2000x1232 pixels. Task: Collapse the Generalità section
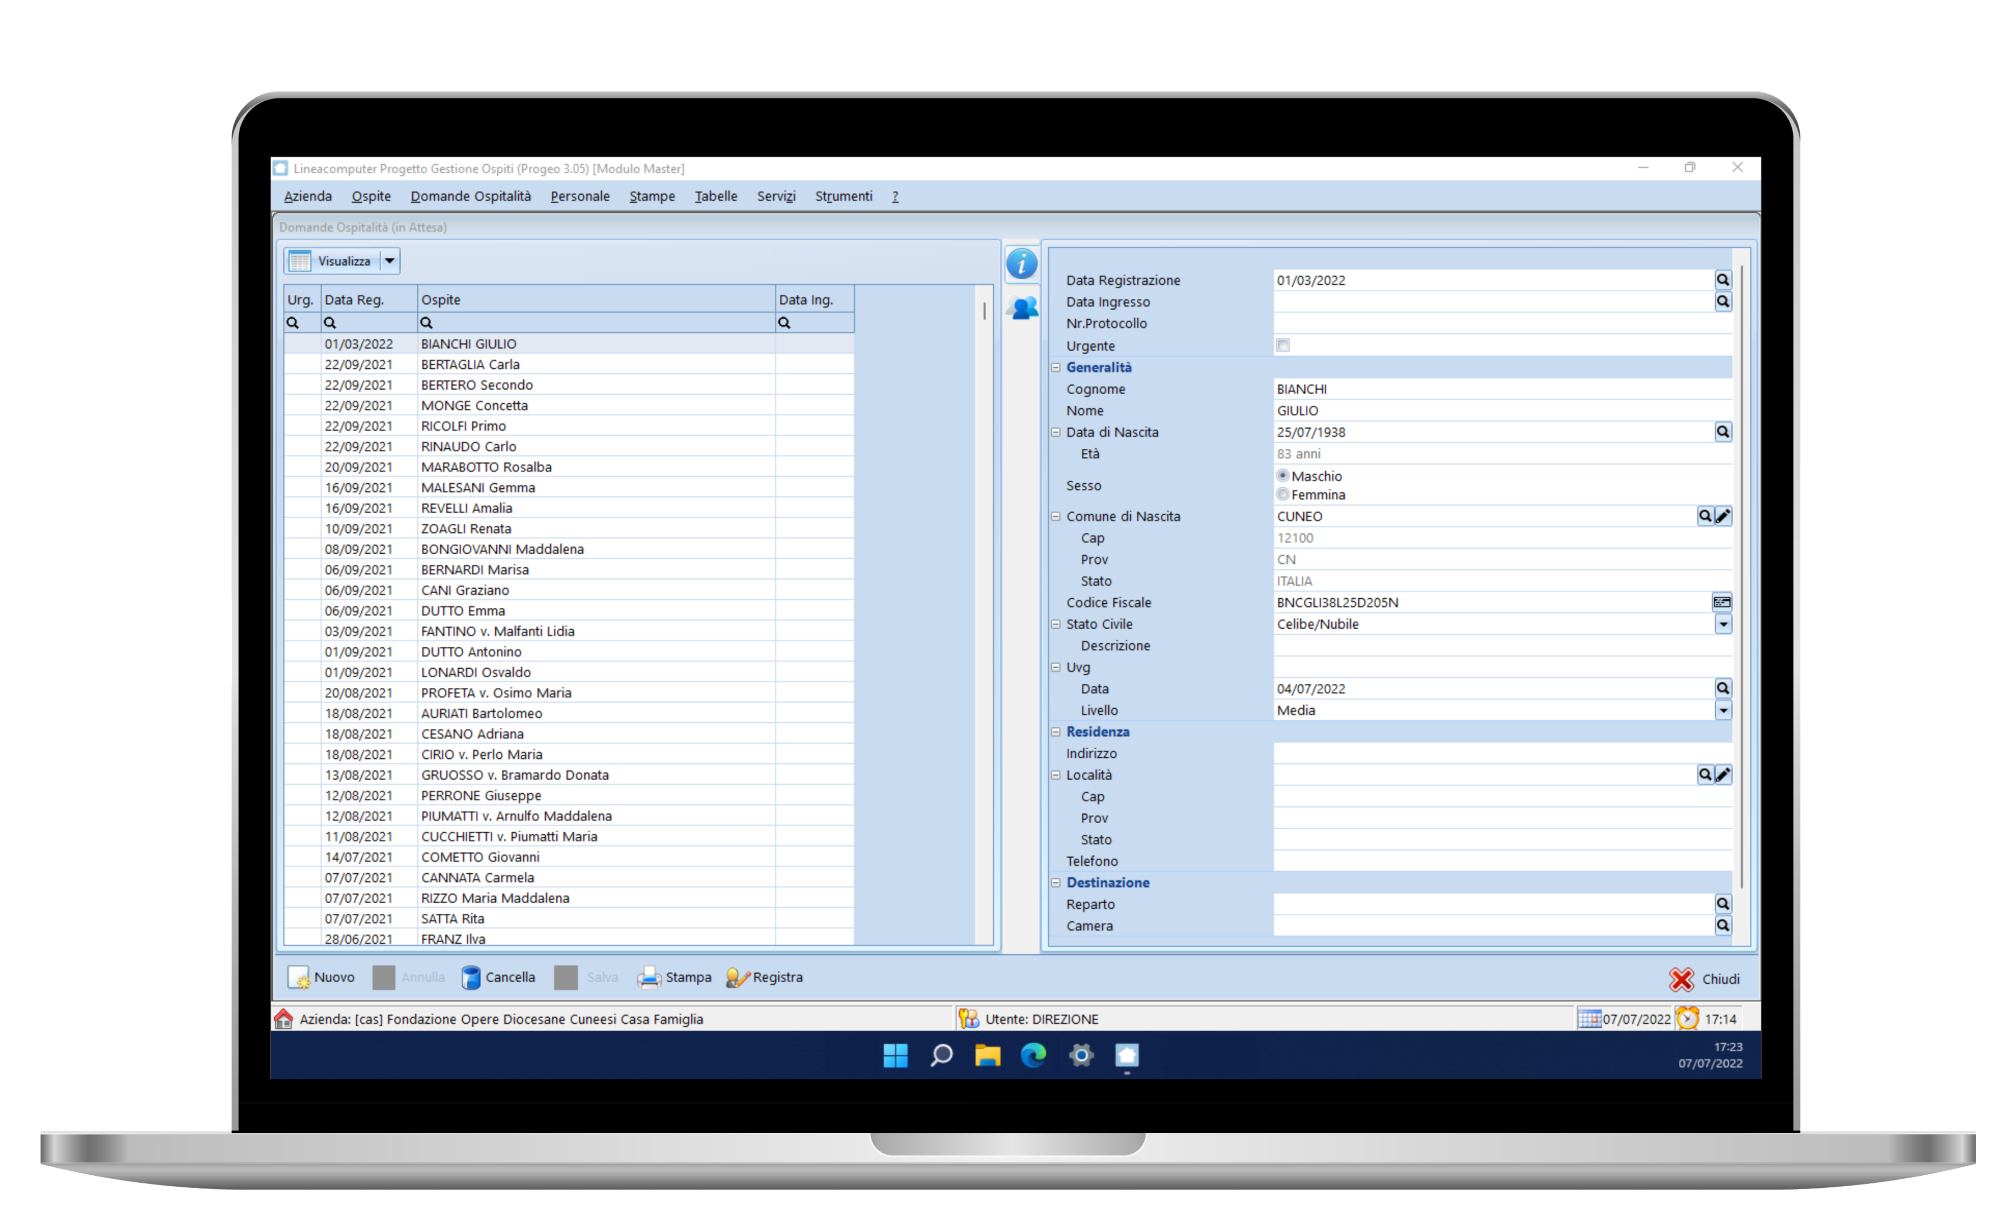1055,367
